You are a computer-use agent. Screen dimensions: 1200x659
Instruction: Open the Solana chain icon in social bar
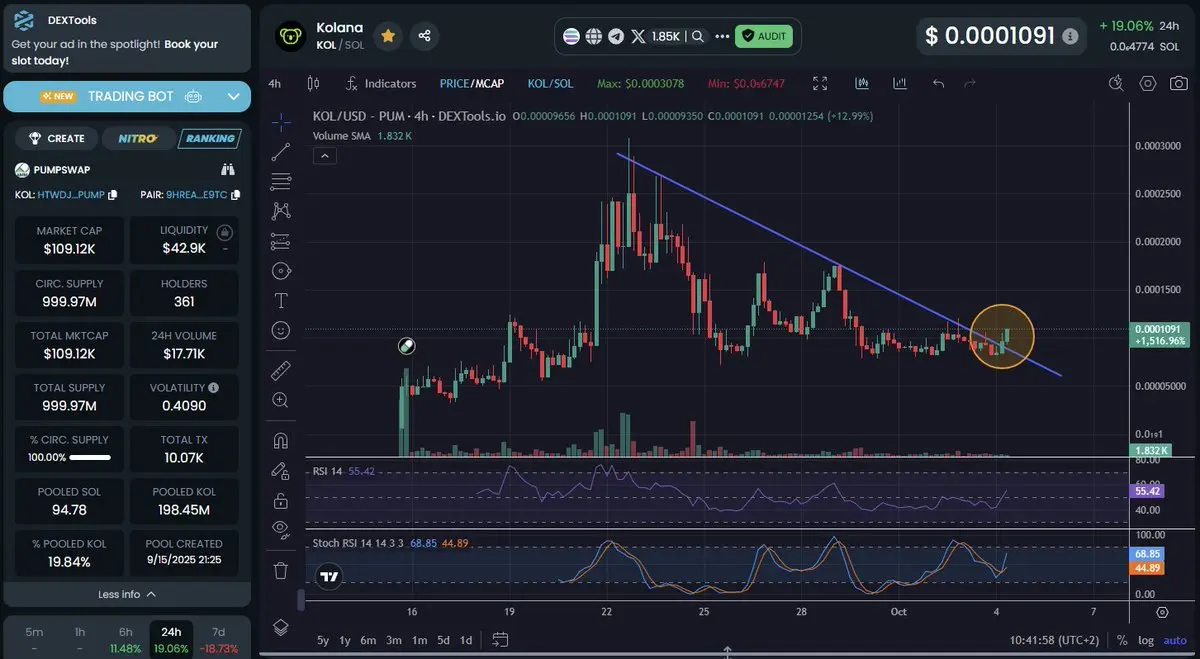(571, 36)
